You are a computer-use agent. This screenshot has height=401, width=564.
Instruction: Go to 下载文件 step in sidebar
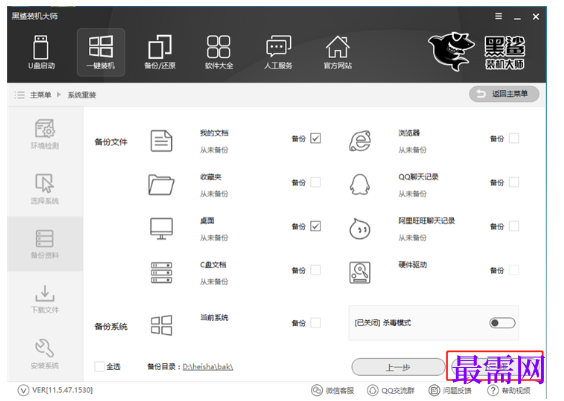pos(45,299)
